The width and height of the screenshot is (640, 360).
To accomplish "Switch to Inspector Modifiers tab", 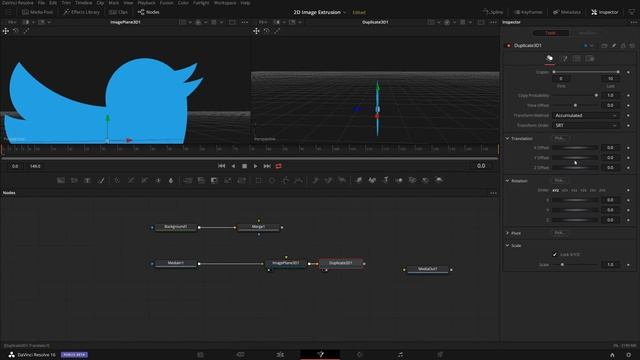I will [x=587, y=33].
